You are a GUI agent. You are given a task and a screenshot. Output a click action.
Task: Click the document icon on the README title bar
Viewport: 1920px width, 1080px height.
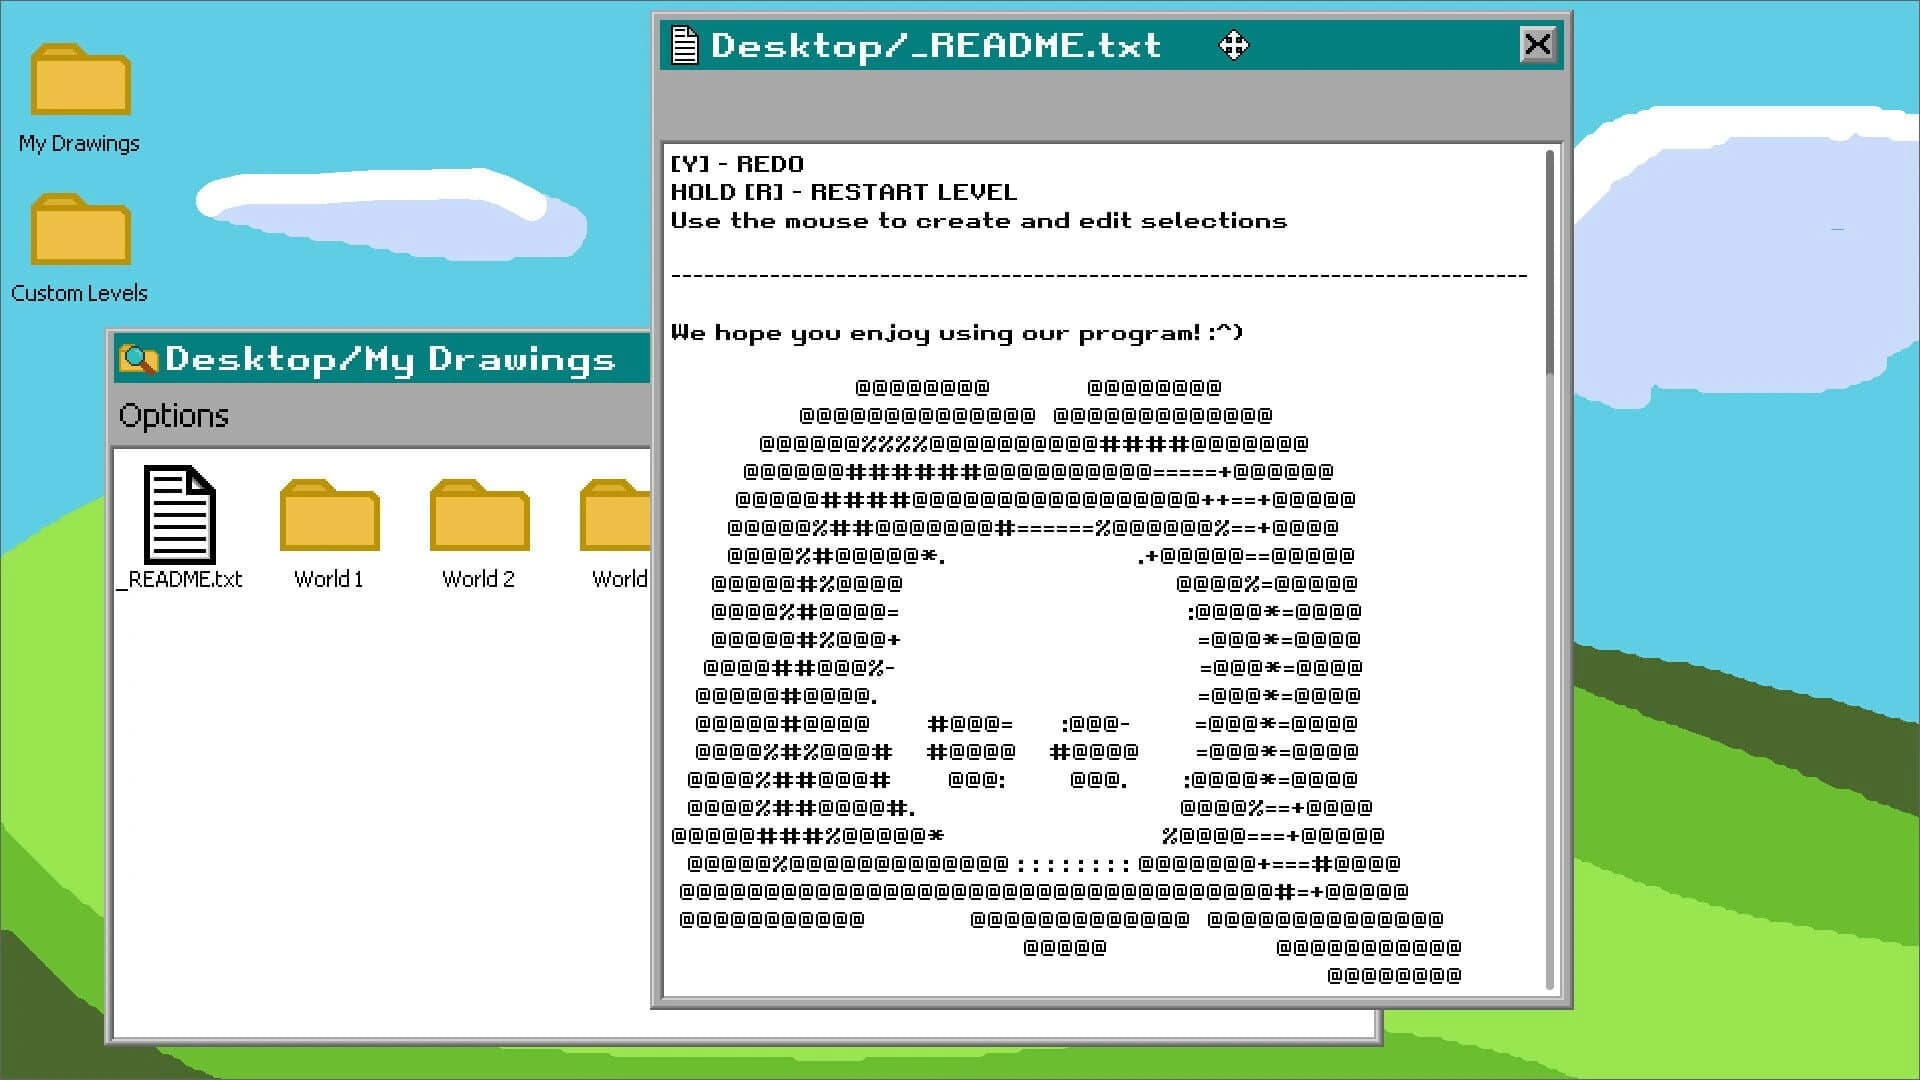click(x=685, y=44)
